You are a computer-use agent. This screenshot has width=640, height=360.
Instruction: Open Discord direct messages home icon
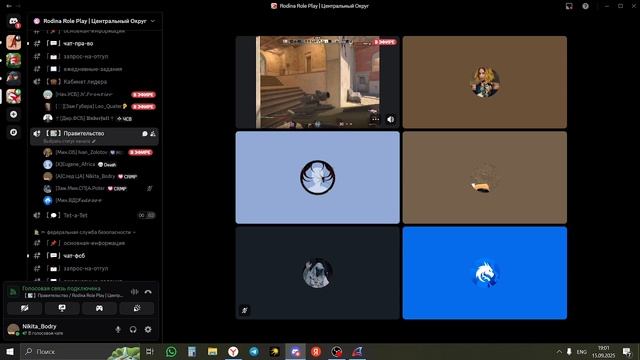tap(13, 21)
